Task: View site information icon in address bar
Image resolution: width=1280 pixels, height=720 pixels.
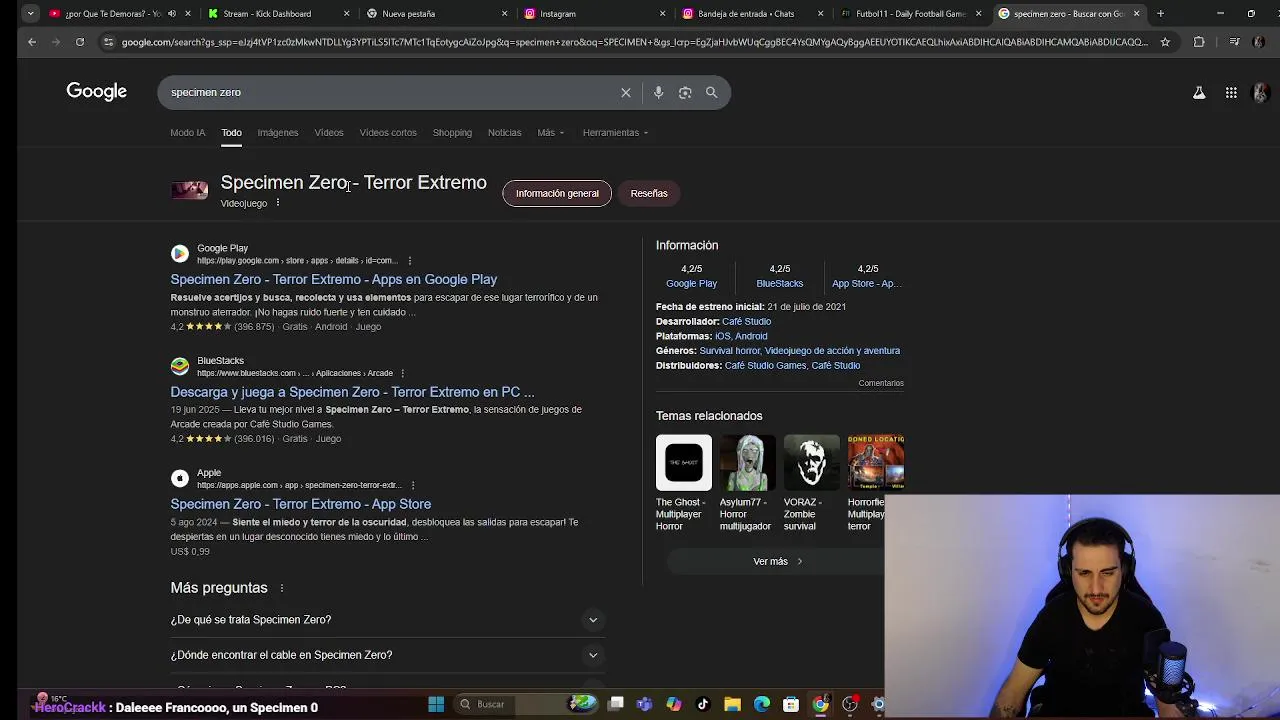Action: (108, 42)
